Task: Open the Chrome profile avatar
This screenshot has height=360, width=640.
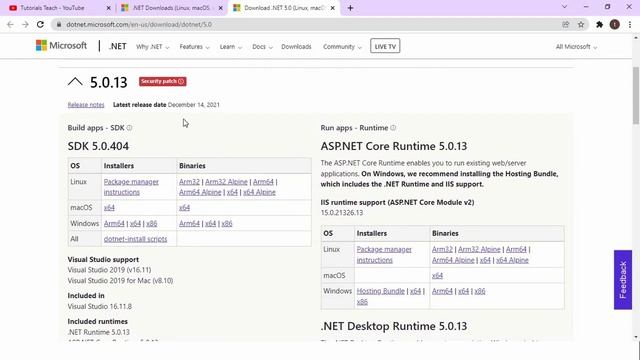Action: click(x=615, y=24)
